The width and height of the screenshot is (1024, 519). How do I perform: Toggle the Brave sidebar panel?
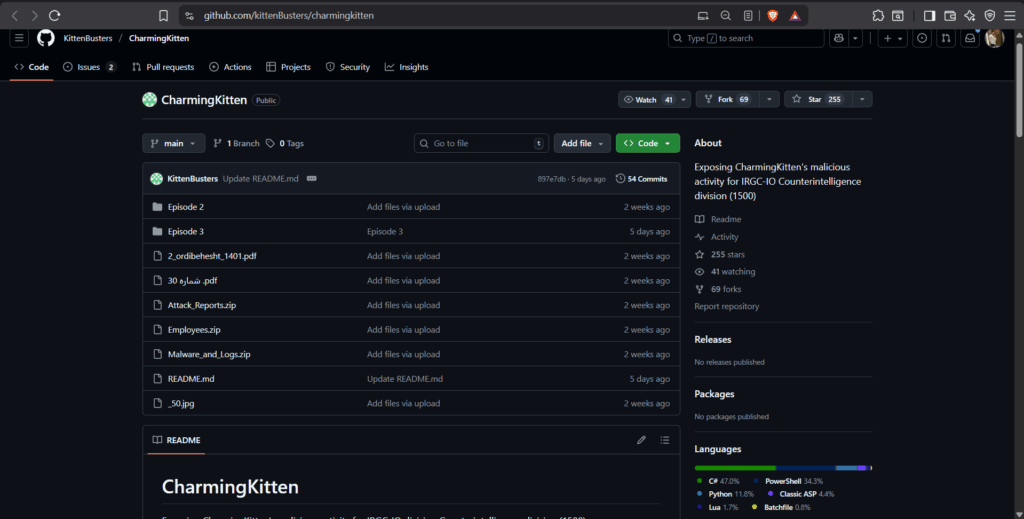coord(929,16)
